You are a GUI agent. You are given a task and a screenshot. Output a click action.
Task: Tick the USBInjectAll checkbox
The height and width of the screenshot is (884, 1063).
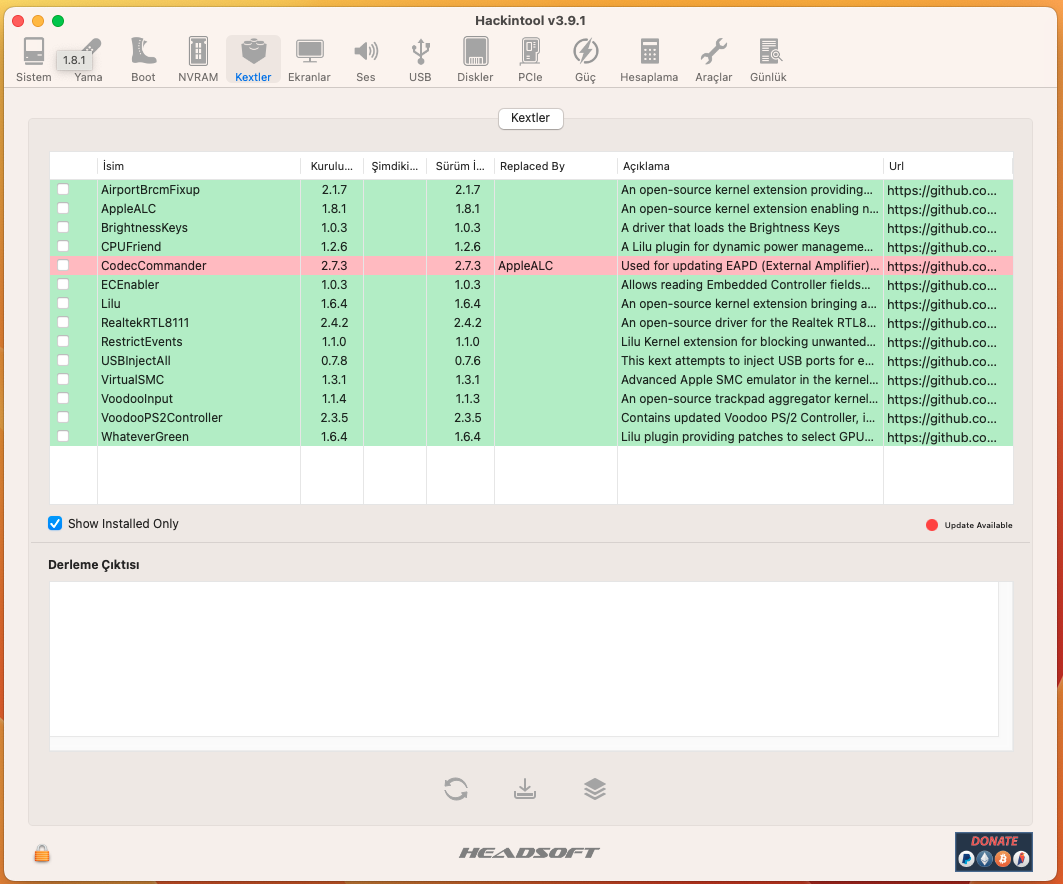coord(63,360)
